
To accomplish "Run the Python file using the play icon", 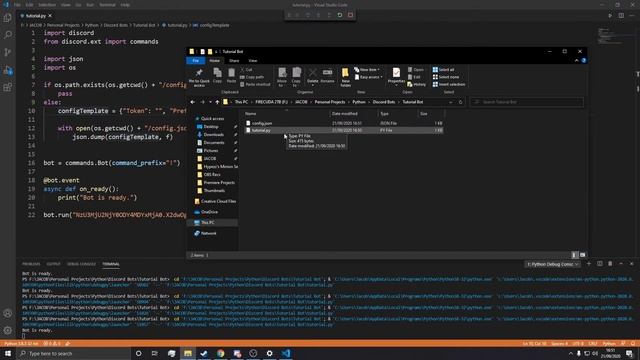I will (610, 16).
